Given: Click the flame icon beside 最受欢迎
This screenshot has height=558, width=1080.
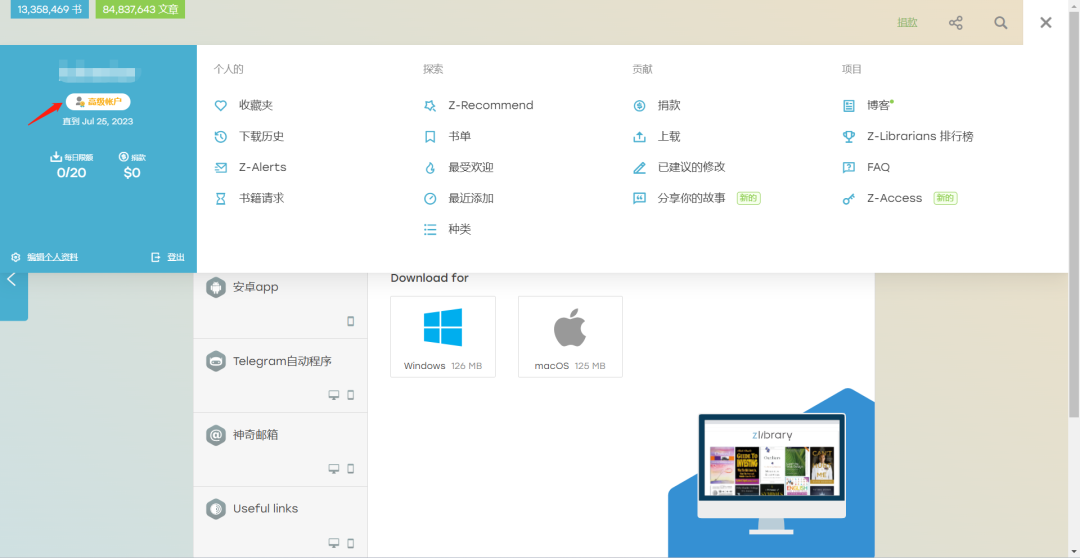Looking at the screenshot, I should pyautogui.click(x=430, y=167).
